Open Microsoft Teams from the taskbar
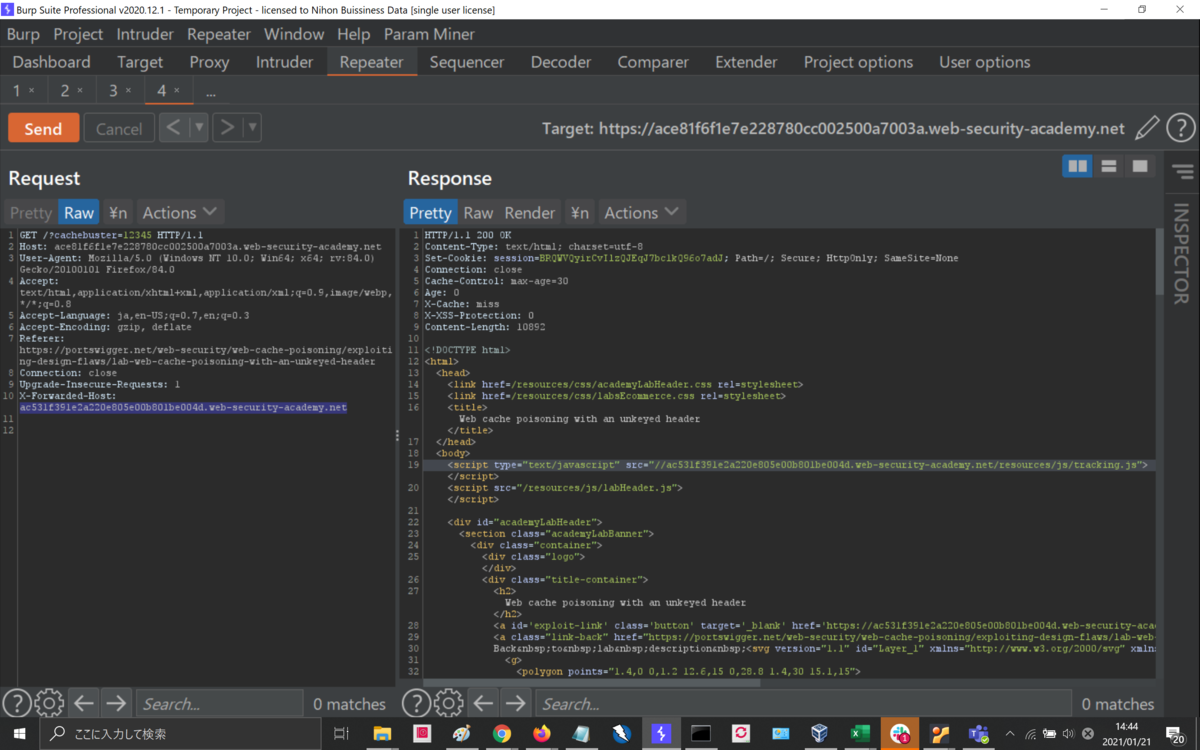Screen dimensions: 1200x750 click(x=978, y=734)
